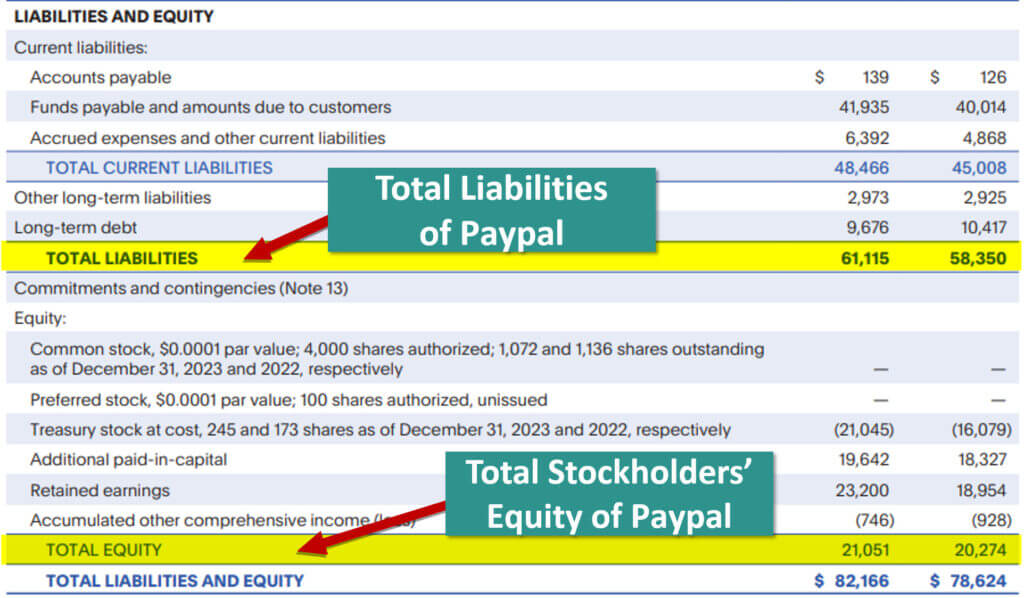Click the TOTAL CURRENT LIABILITIES row

point(161,167)
